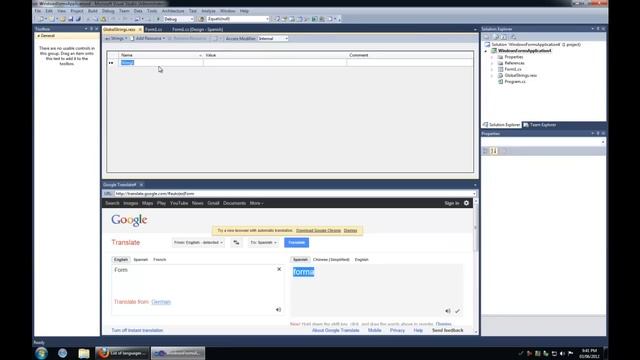Open the Build menu
Viewport: 640px width, 360px height.
[93, 11]
